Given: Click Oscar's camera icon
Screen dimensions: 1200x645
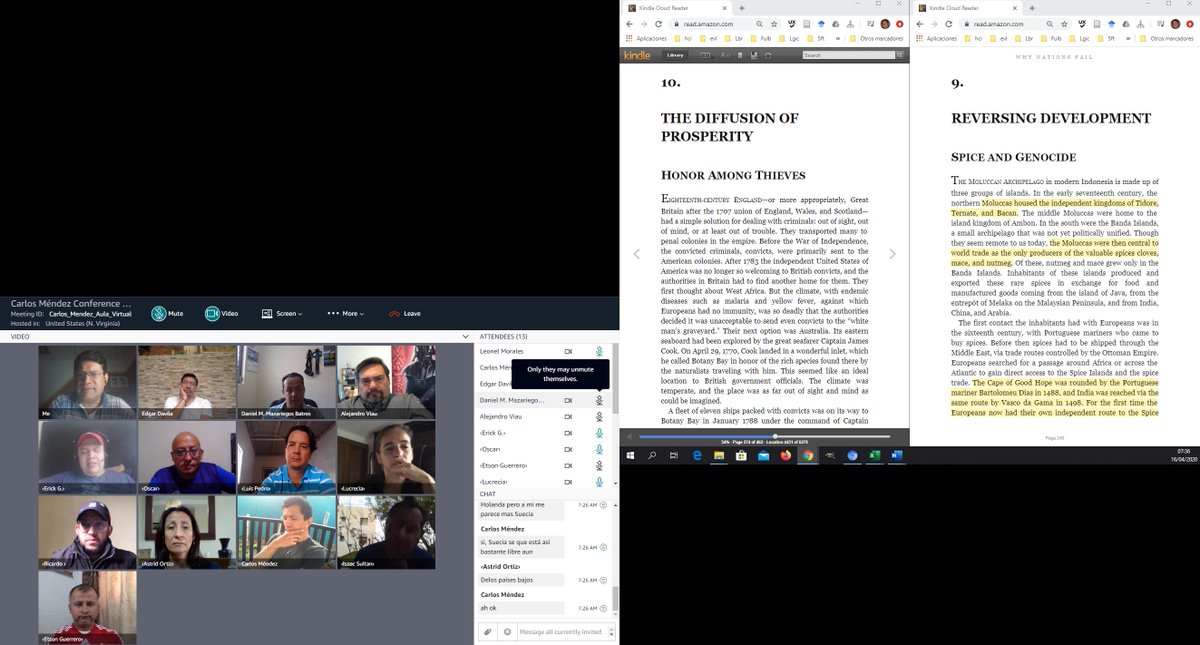Looking at the screenshot, I should [568, 449].
